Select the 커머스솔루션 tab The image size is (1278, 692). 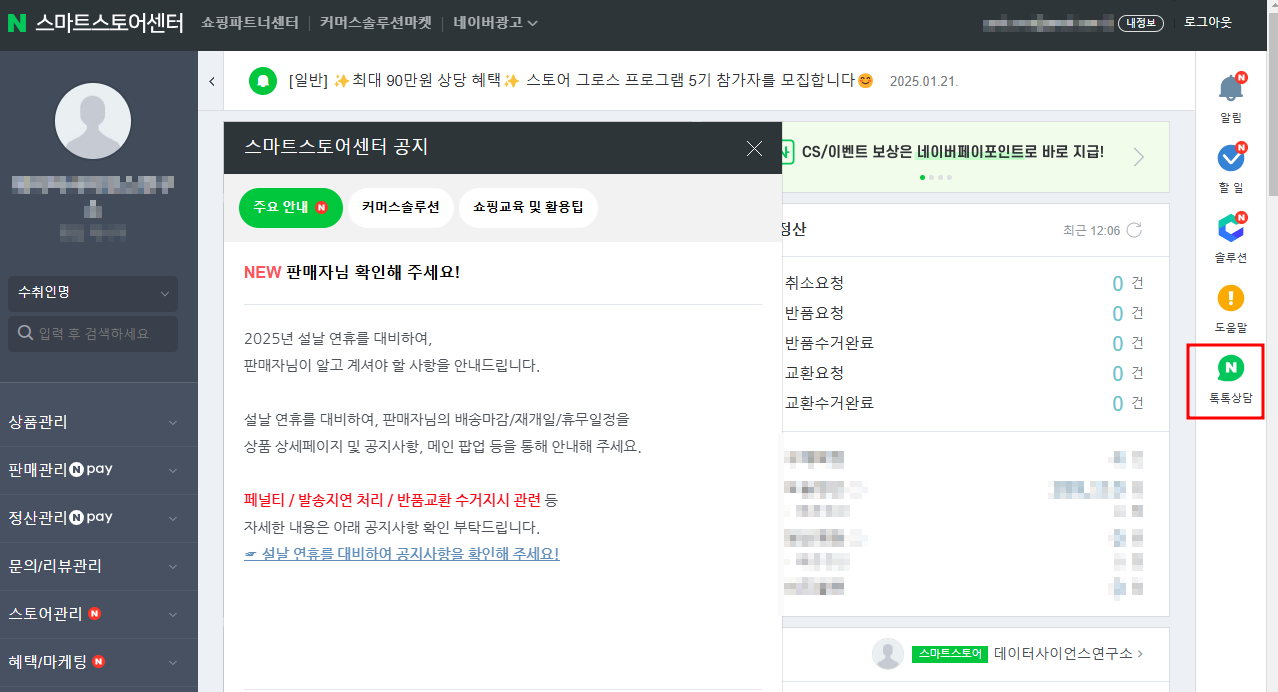pos(401,207)
